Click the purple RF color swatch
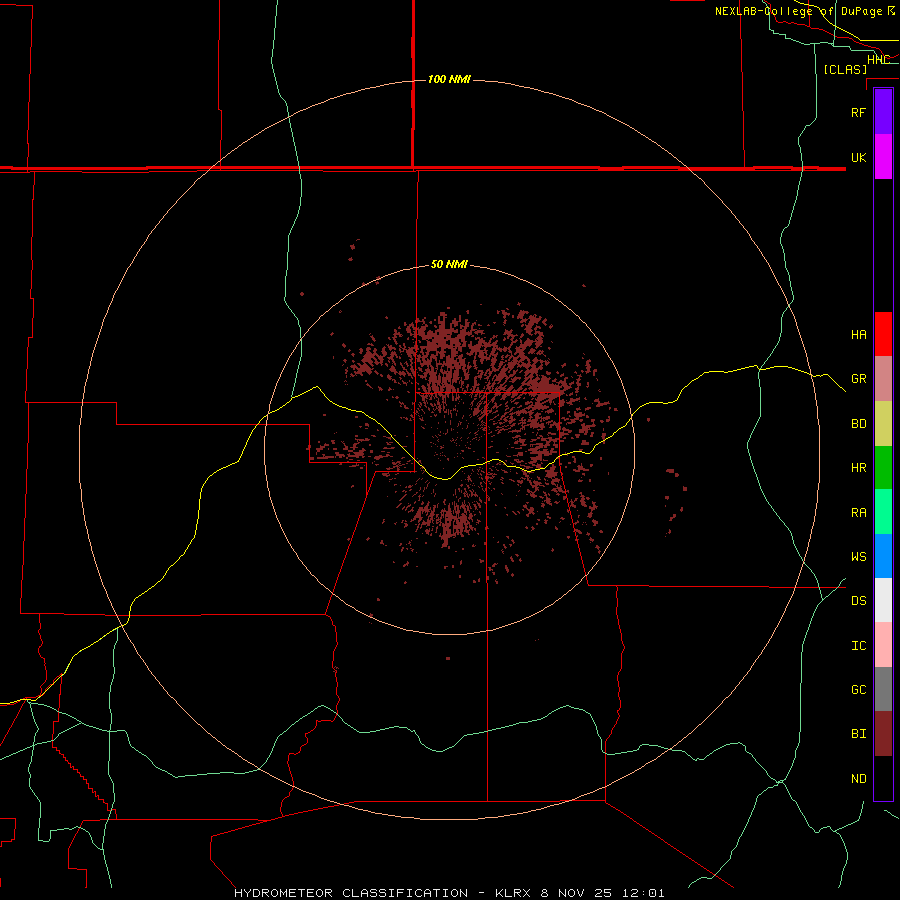The width and height of the screenshot is (900, 900). [883, 112]
